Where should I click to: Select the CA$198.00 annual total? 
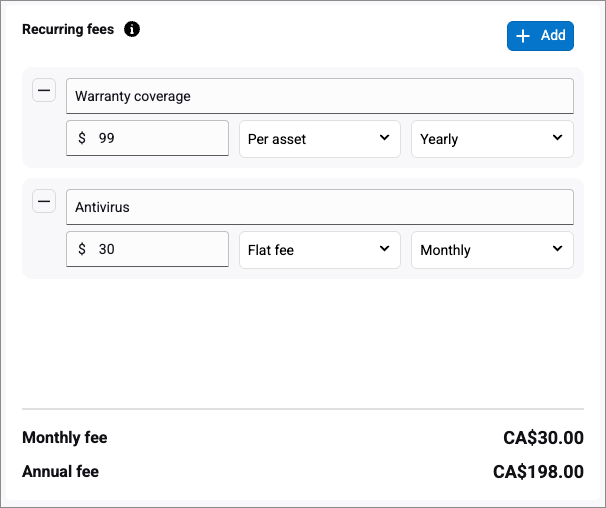538,471
